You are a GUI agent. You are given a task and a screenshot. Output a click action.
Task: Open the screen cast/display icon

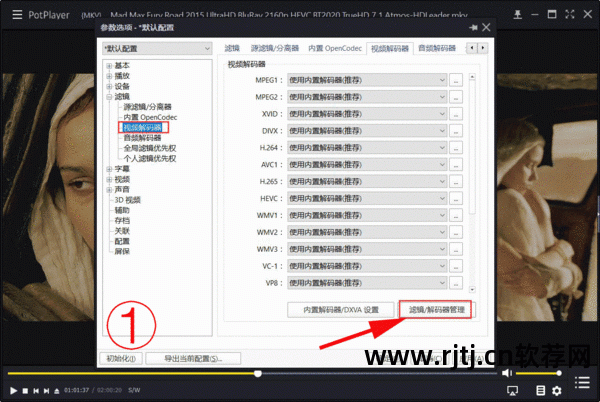pos(512,391)
